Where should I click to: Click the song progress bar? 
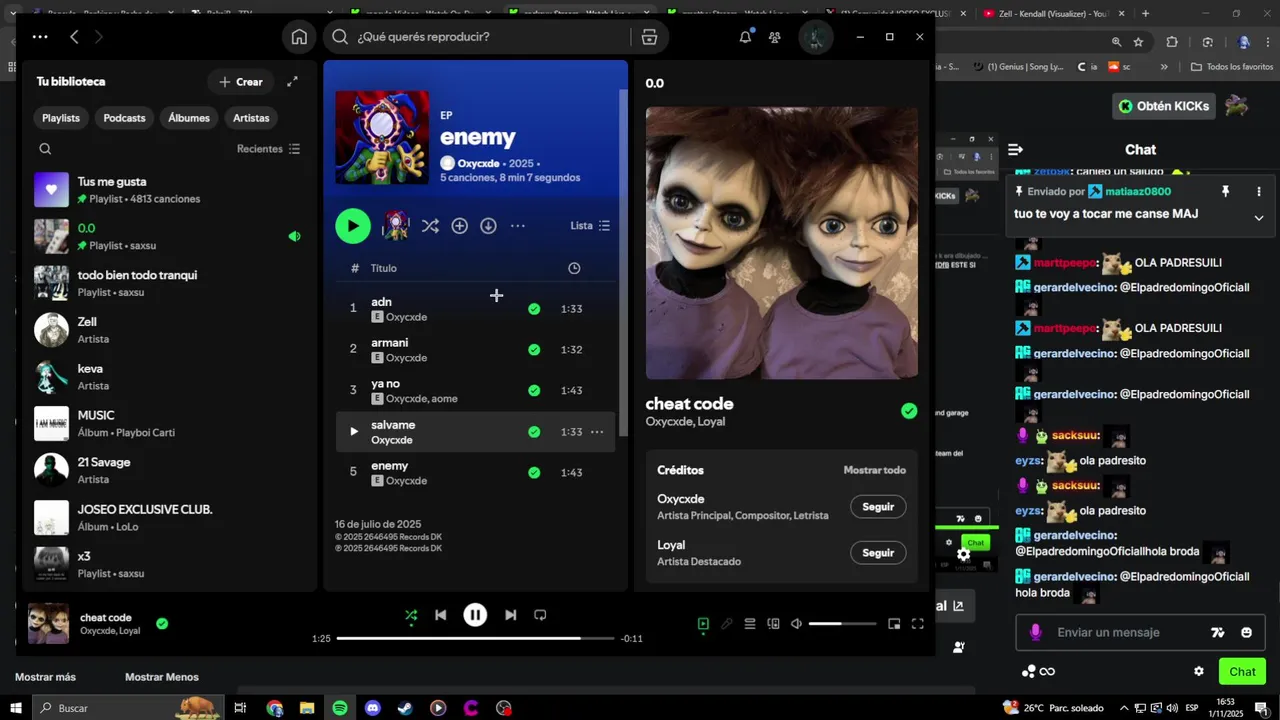[475, 638]
